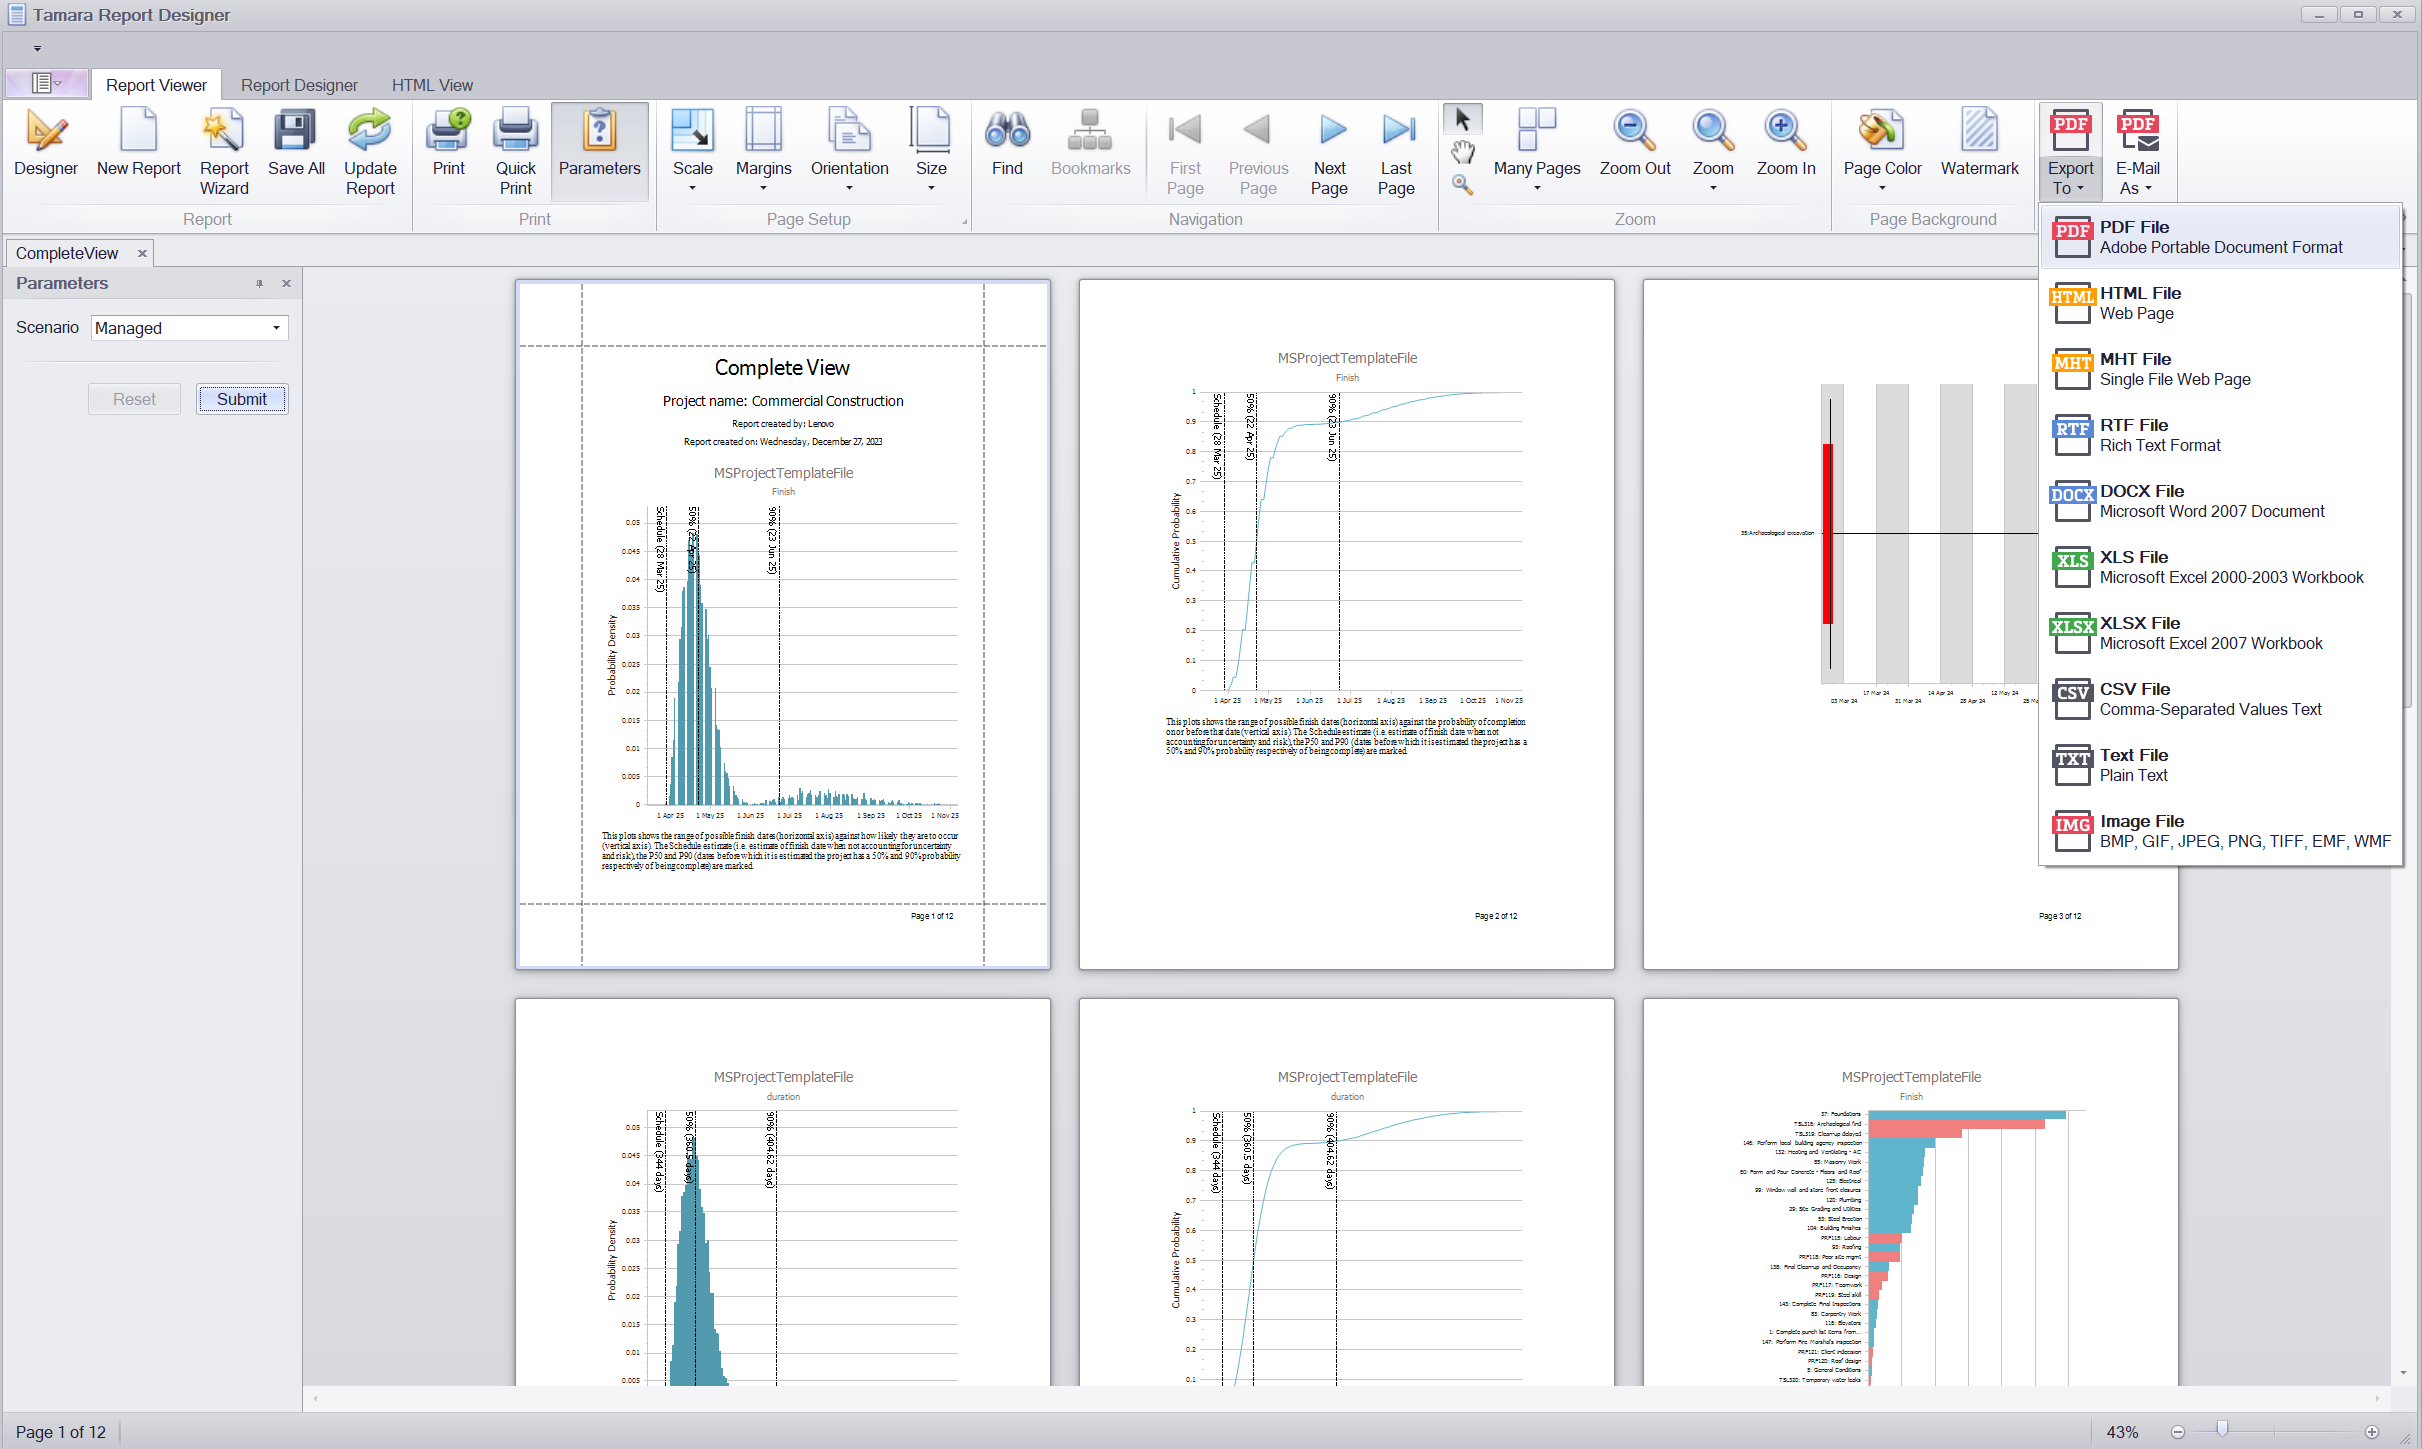Viewport: 2422px width, 1449px height.
Task: Select the Zoom In tool
Action: click(x=1786, y=145)
